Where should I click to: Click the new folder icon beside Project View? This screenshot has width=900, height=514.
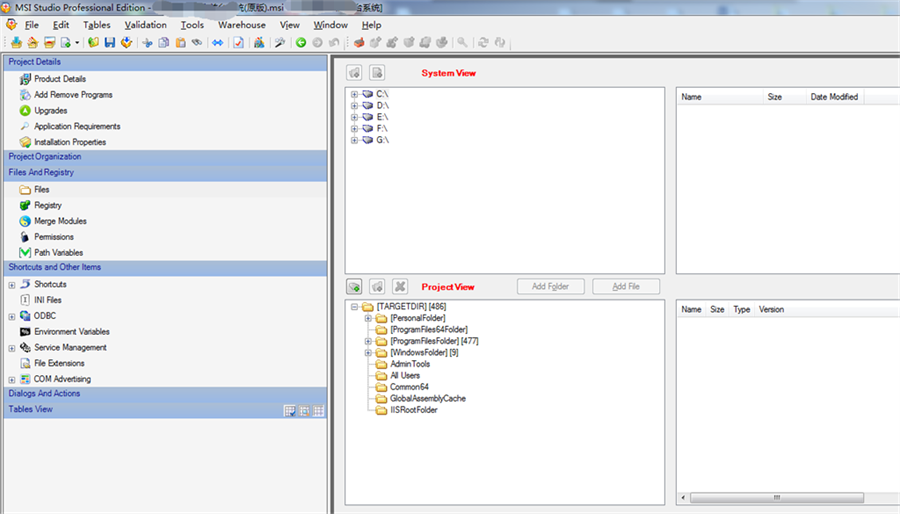point(354,287)
